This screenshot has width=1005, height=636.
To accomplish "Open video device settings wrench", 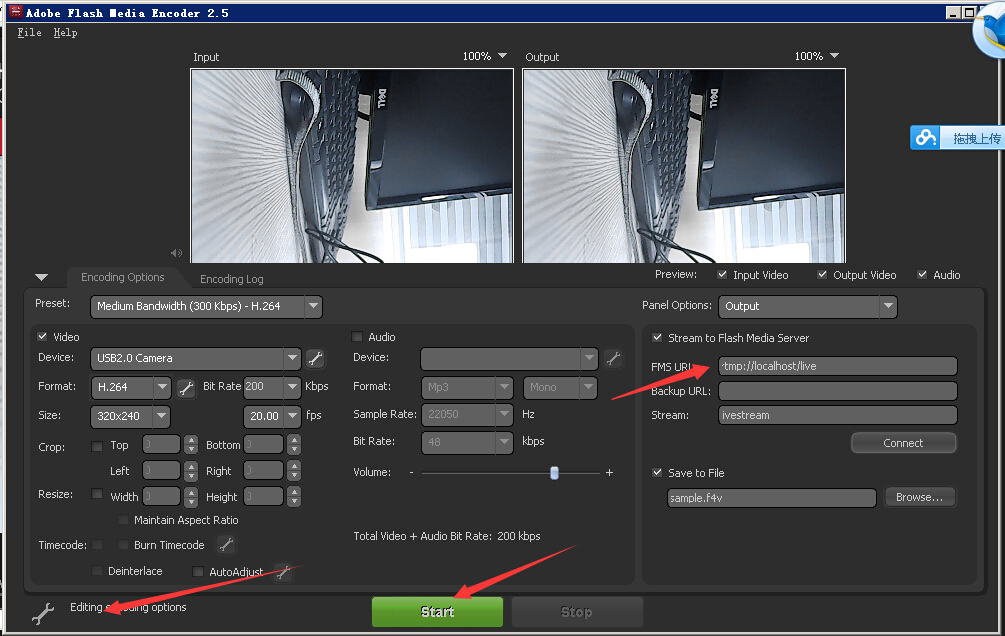I will tap(315, 358).
